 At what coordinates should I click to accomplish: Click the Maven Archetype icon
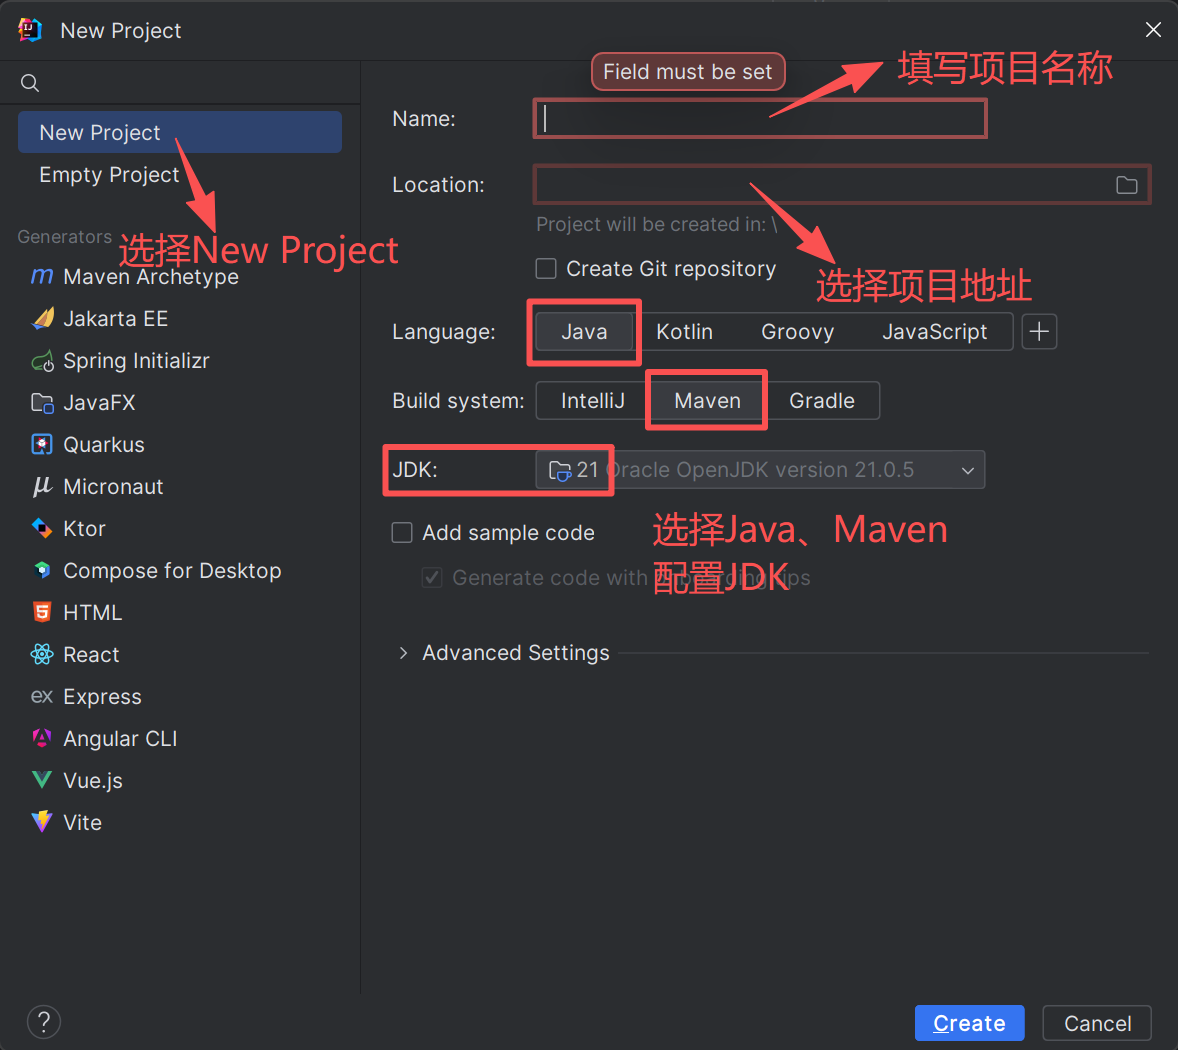click(42, 276)
